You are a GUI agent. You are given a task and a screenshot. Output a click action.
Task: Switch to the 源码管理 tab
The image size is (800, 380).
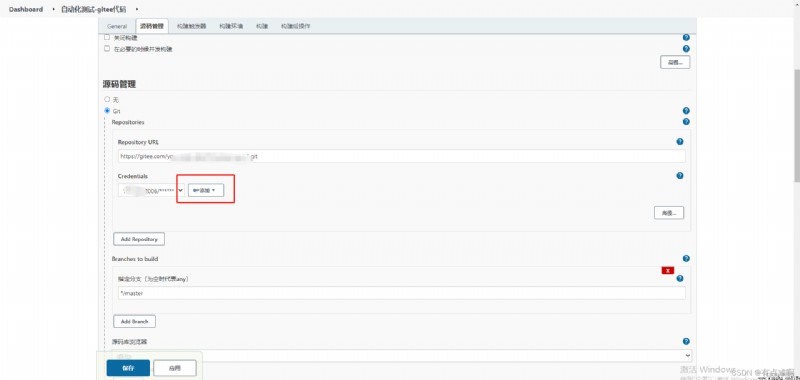point(152,26)
